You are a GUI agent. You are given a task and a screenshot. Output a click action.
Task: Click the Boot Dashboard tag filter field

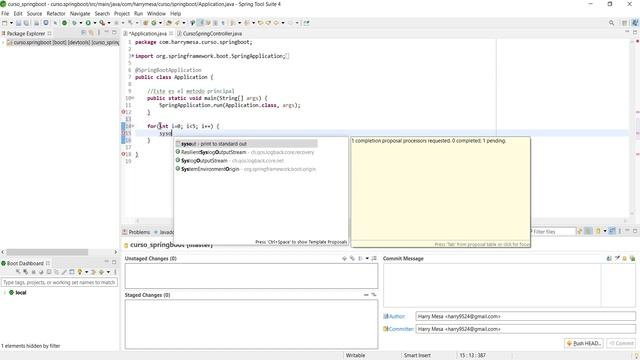coord(59,282)
